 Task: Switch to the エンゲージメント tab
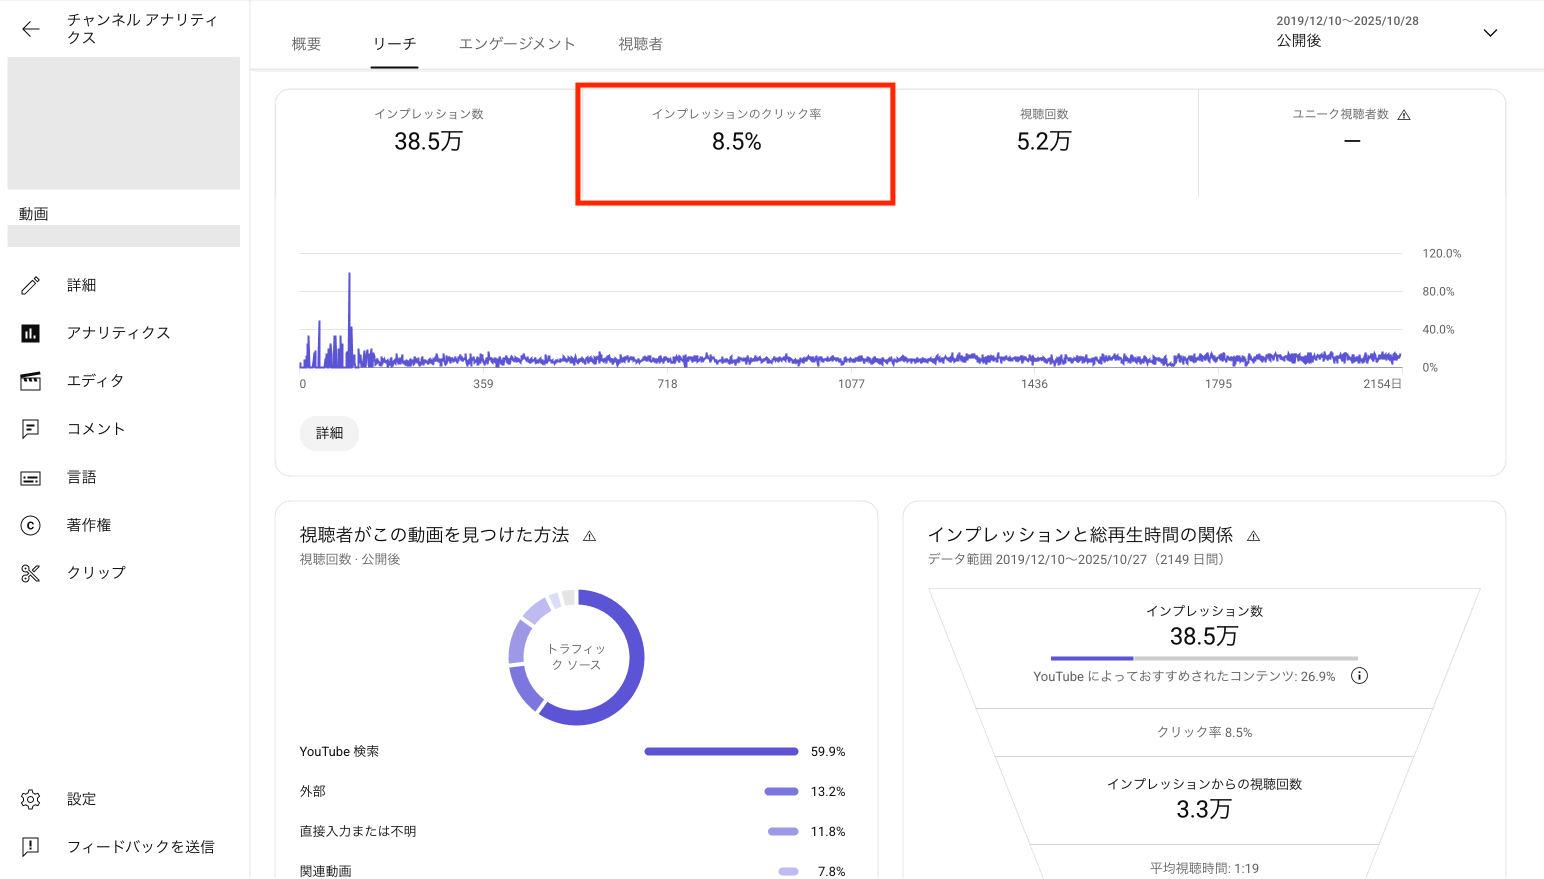pyautogui.click(x=517, y=44)
